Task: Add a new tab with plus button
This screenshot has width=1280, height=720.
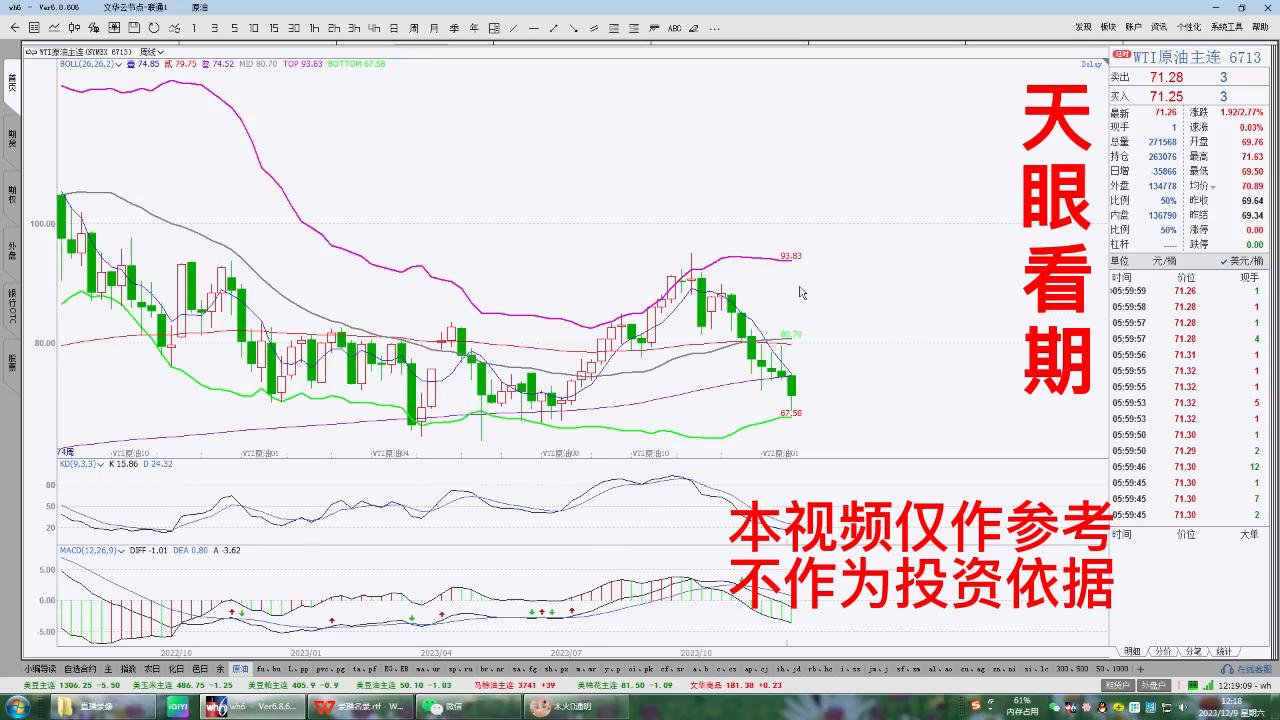Action: 1141,669
